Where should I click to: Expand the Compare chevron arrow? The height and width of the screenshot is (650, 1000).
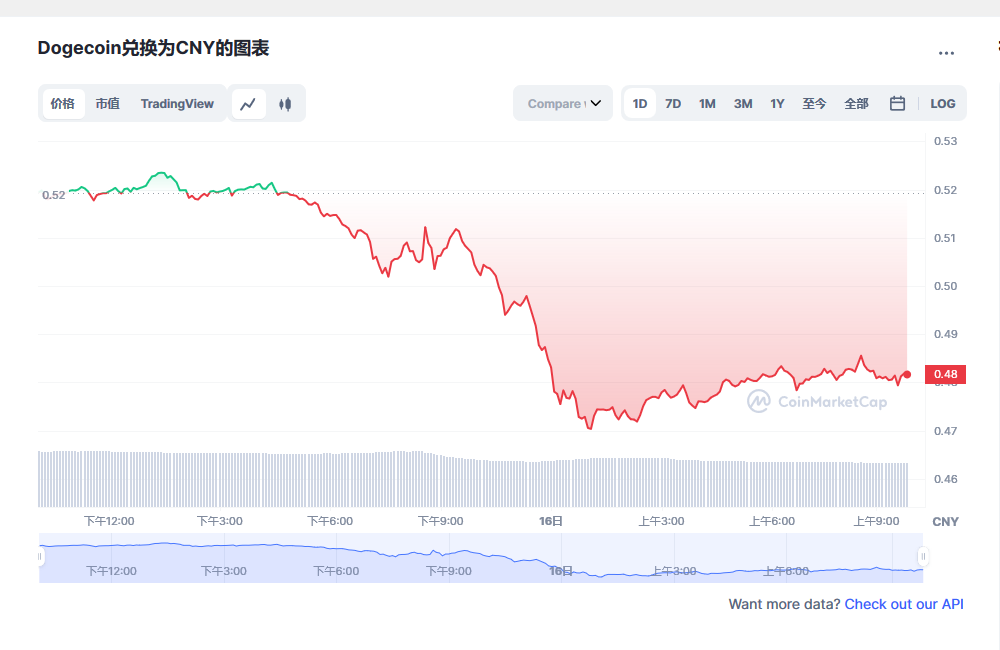[597, 103]
